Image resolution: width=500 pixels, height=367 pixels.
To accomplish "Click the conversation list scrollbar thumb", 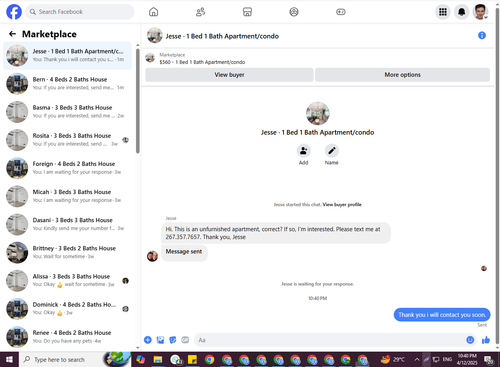I will point(138,100).
